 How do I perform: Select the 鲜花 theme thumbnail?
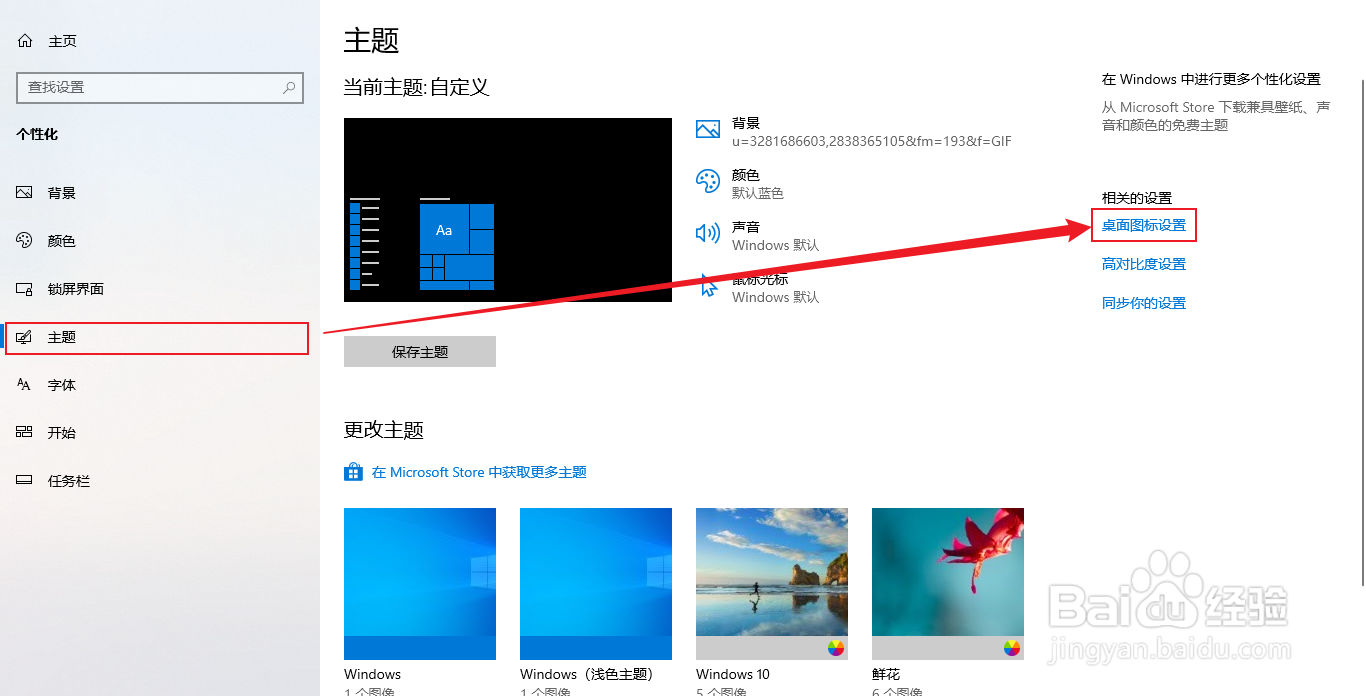948,584
